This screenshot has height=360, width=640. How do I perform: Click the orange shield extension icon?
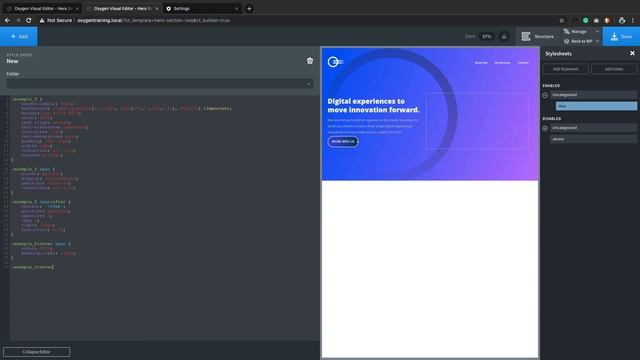(607, 20)
